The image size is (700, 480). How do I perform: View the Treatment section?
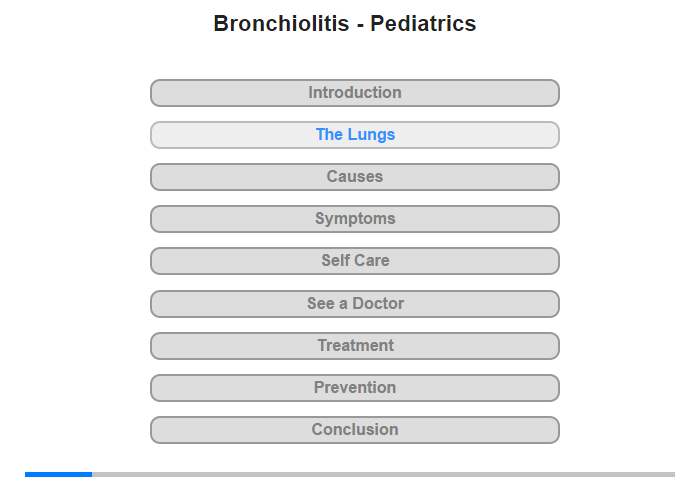[354, 346]
